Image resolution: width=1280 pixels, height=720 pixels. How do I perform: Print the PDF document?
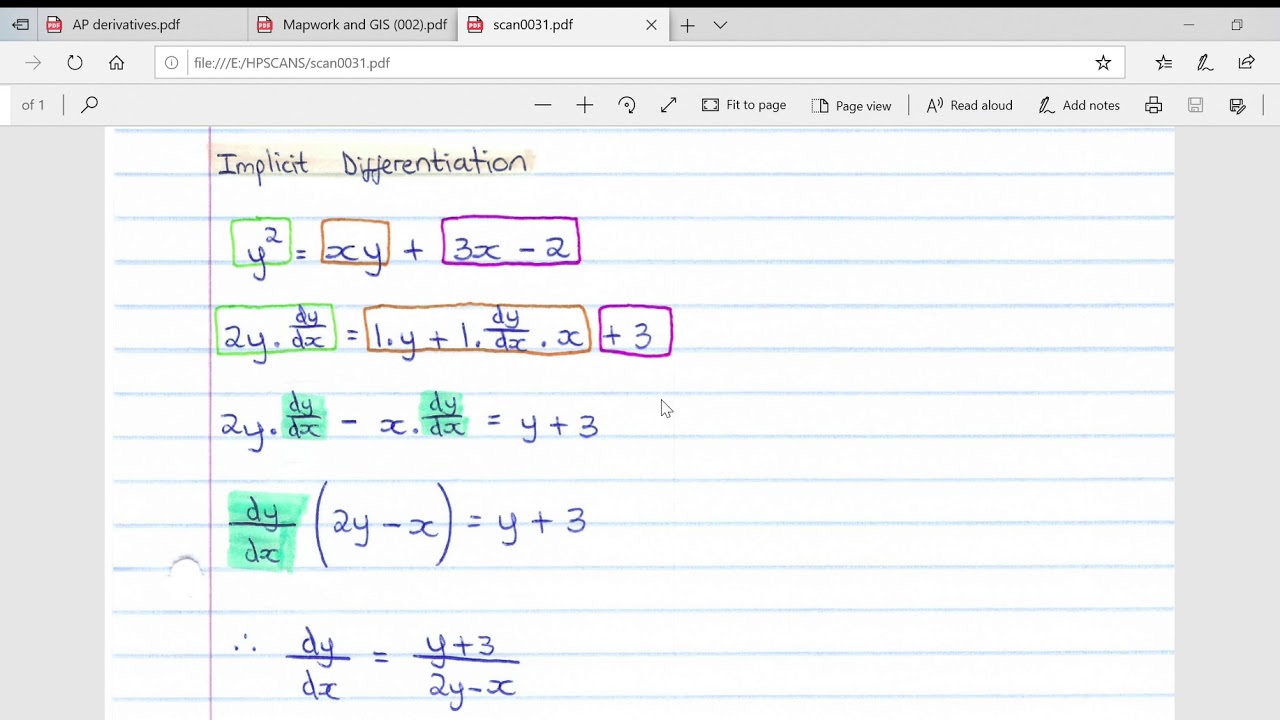1154,105
